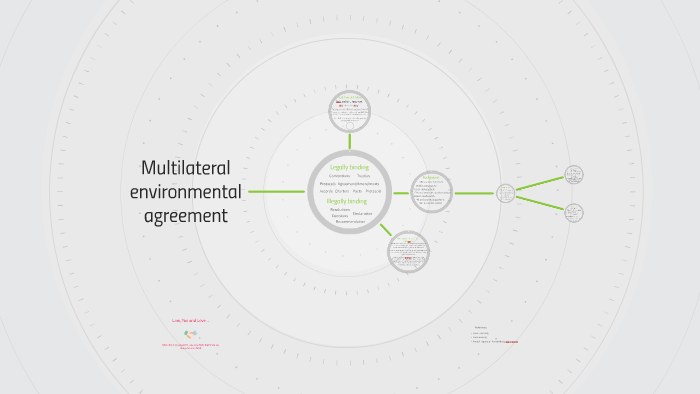Open the circle frame at the central circle's lower right

pos(408,252)
